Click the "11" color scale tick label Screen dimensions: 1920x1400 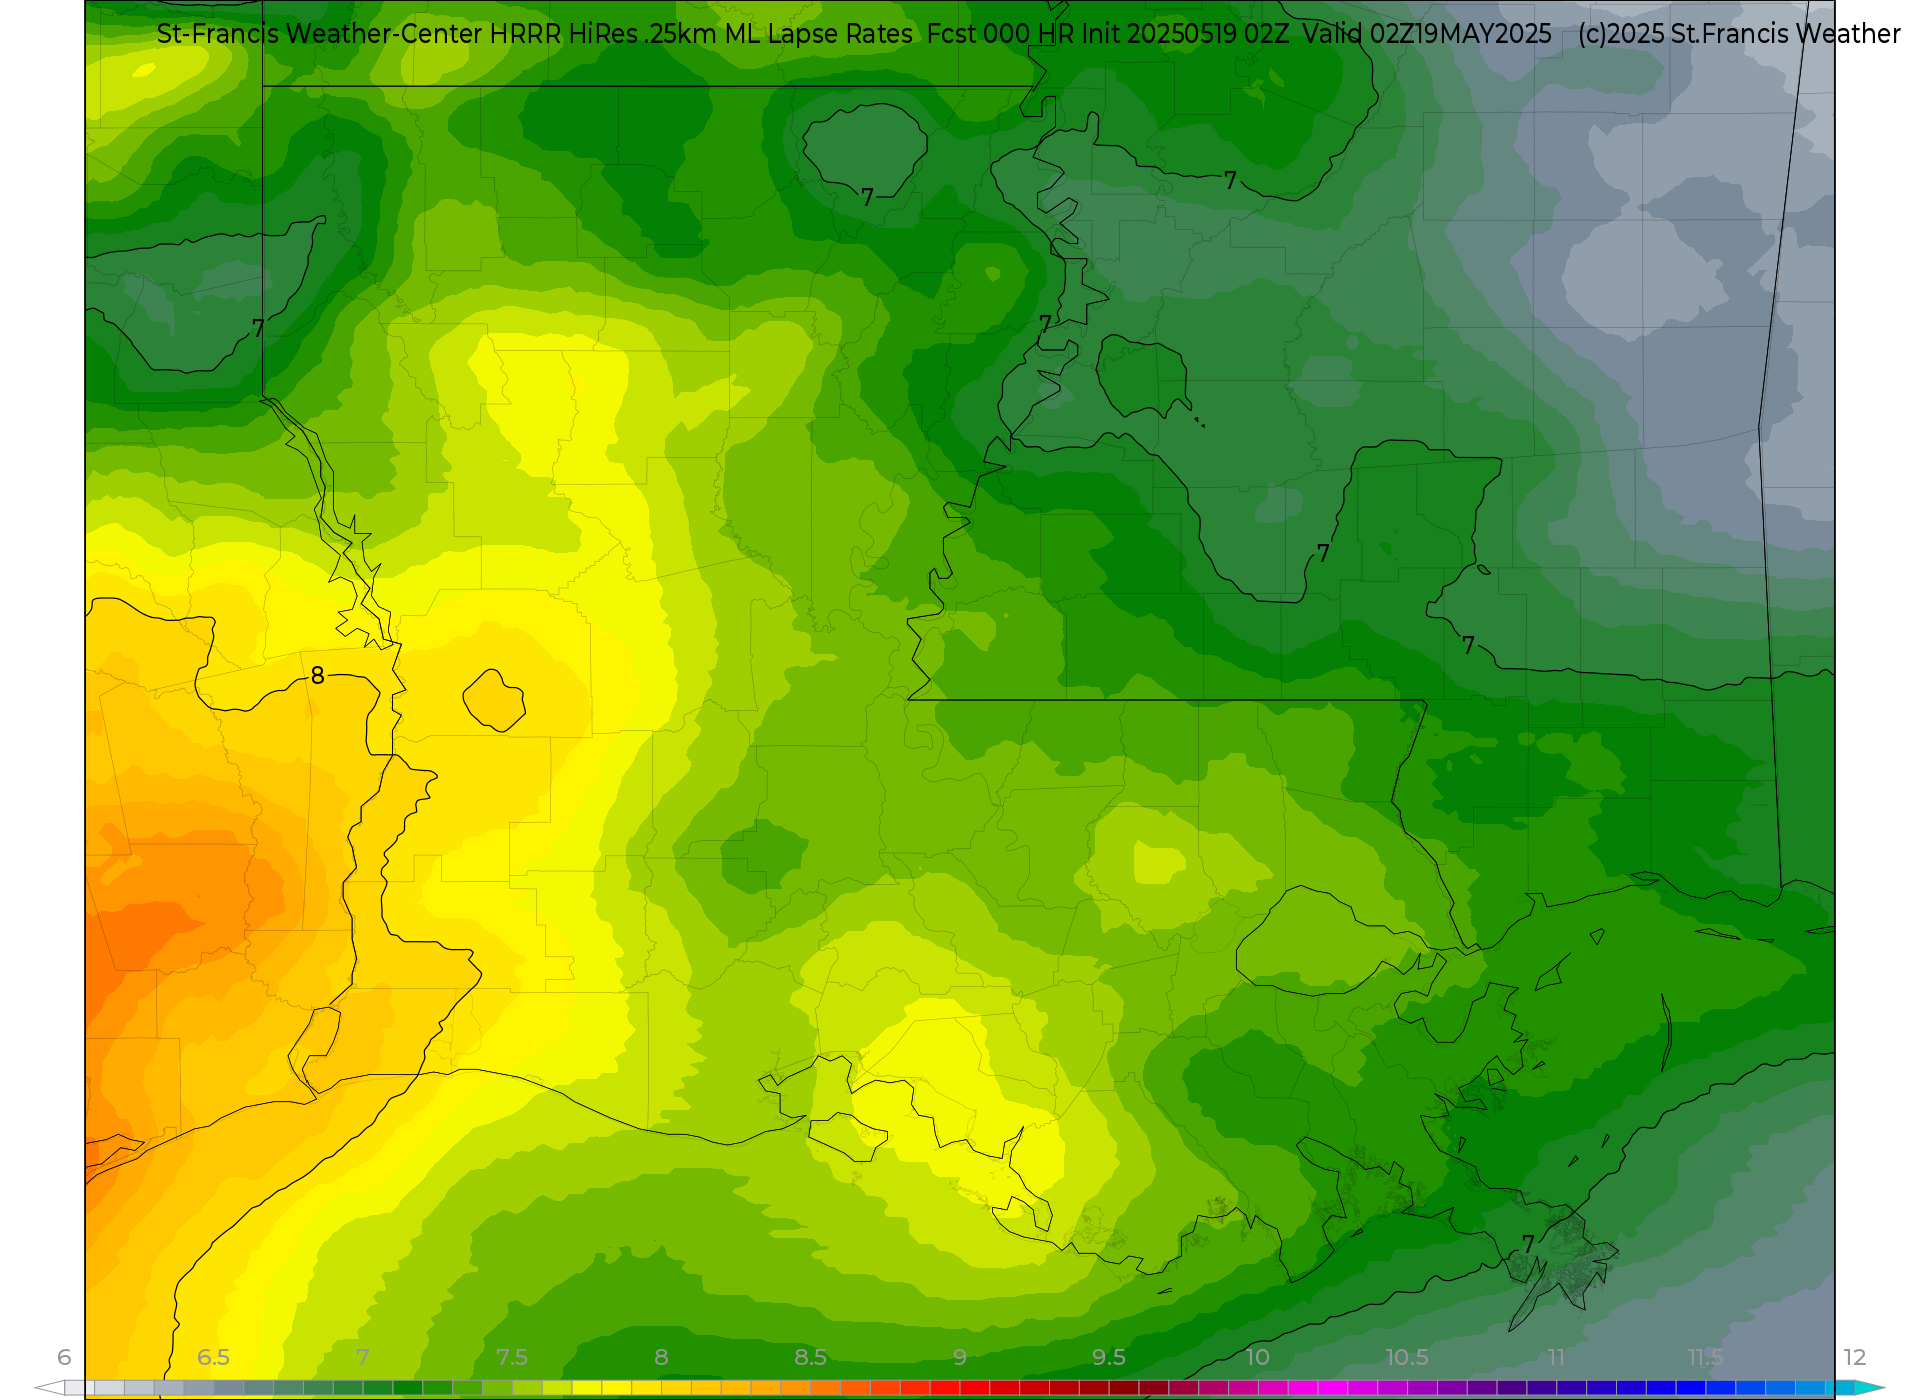click(1556, 1357)
